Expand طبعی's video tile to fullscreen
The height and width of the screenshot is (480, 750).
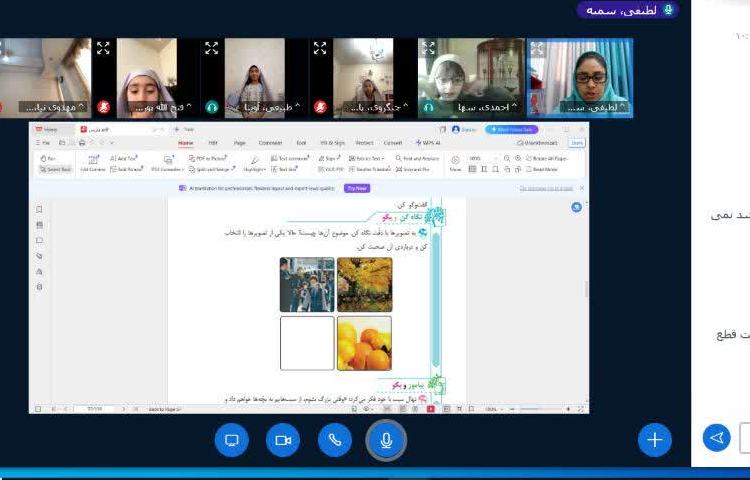(211, 48)
